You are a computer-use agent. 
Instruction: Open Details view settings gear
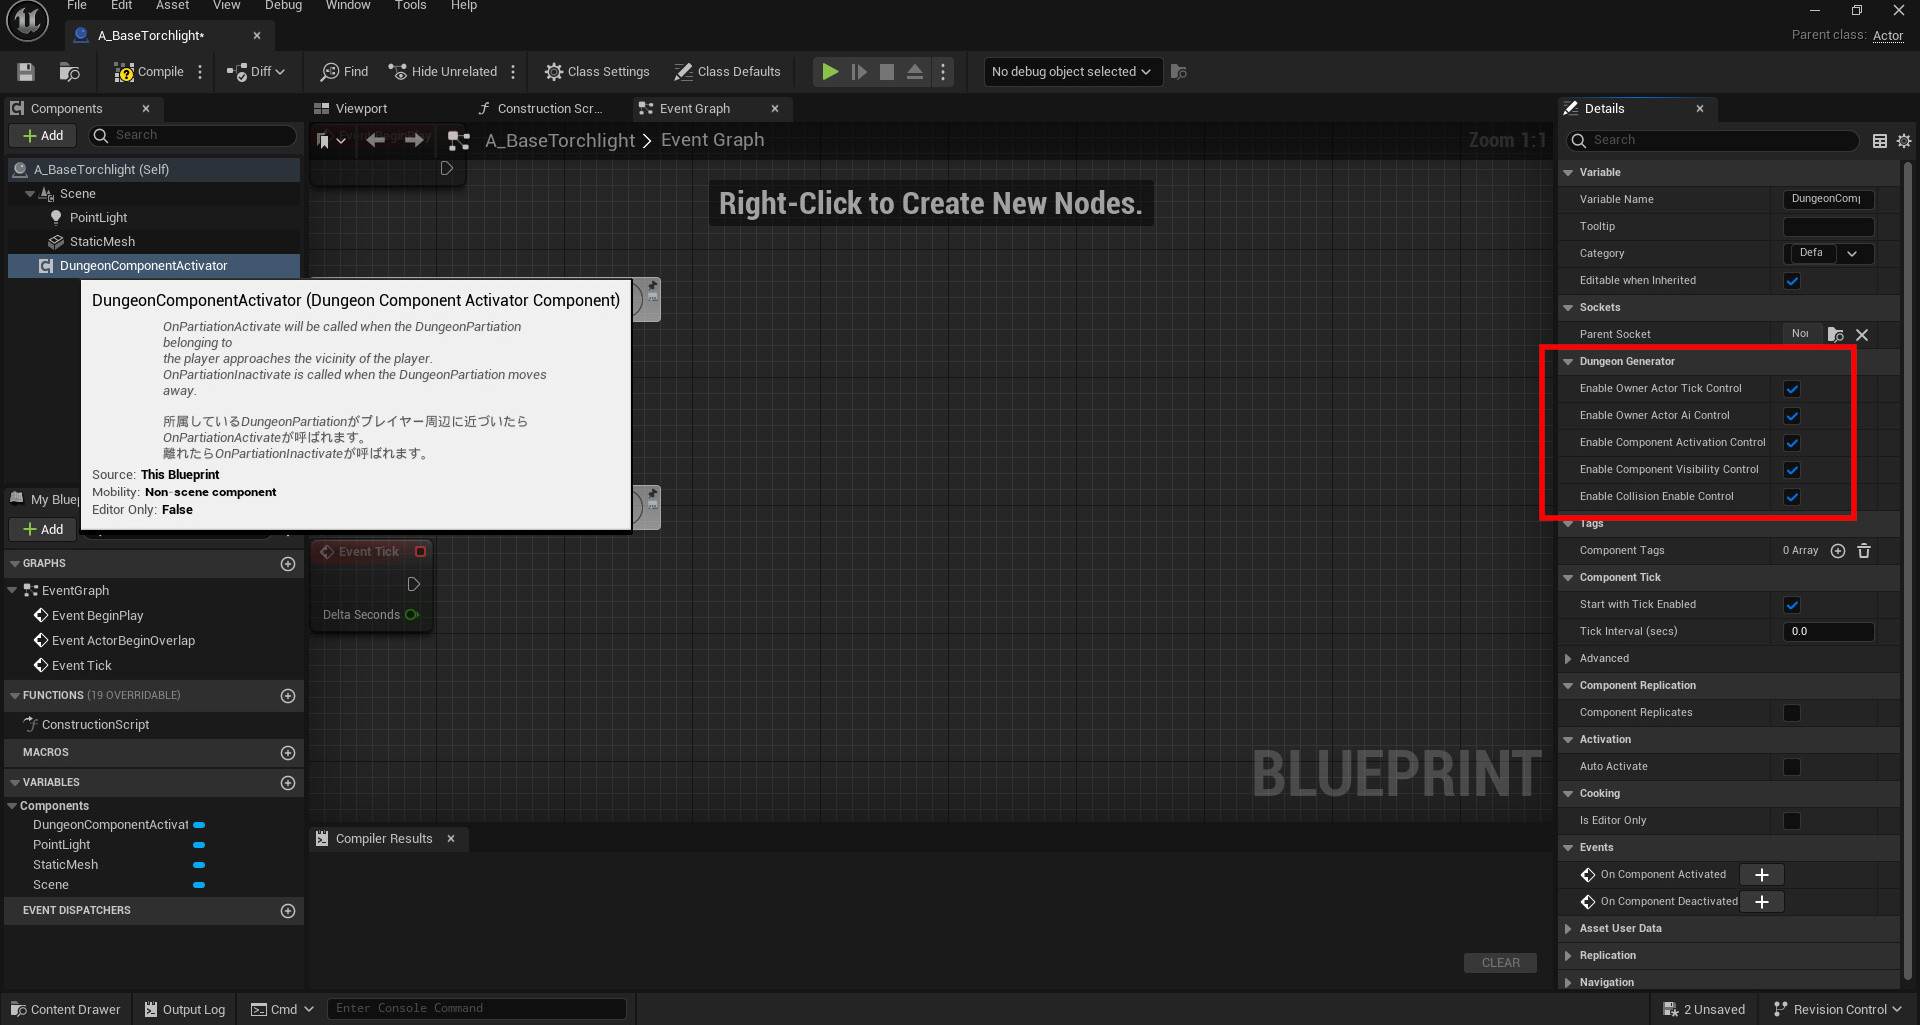click(x=1904, y=141)
